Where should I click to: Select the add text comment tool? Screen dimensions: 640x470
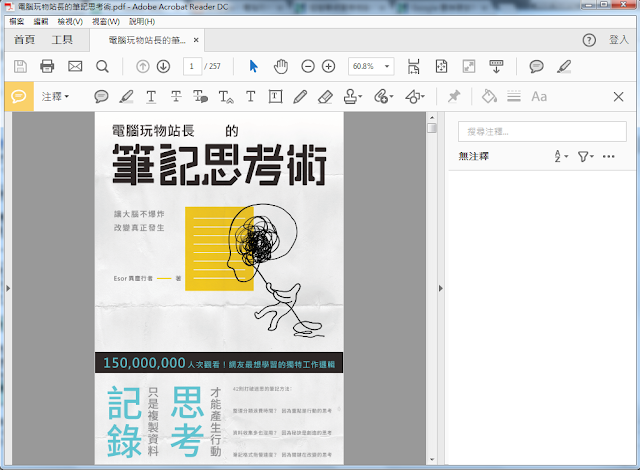coord(250,97)
